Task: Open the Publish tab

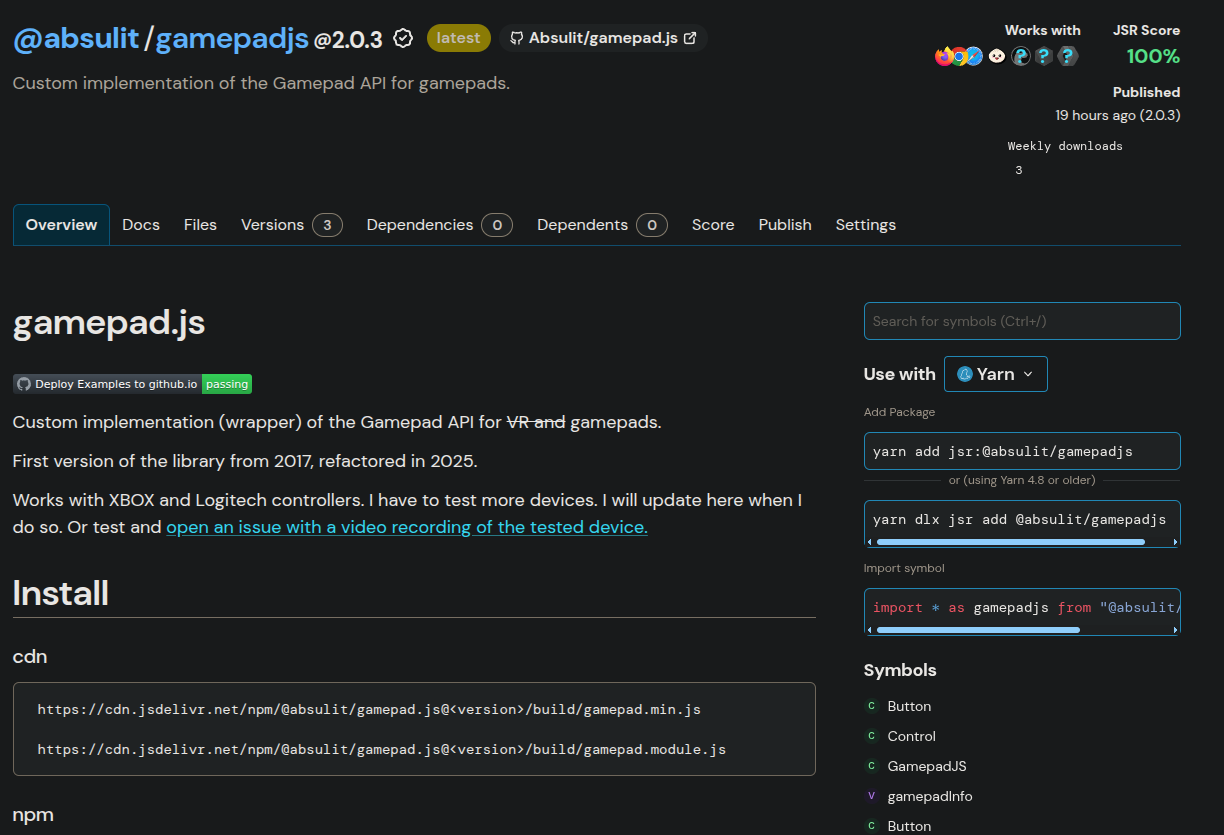Action: (x=785, y=225)
